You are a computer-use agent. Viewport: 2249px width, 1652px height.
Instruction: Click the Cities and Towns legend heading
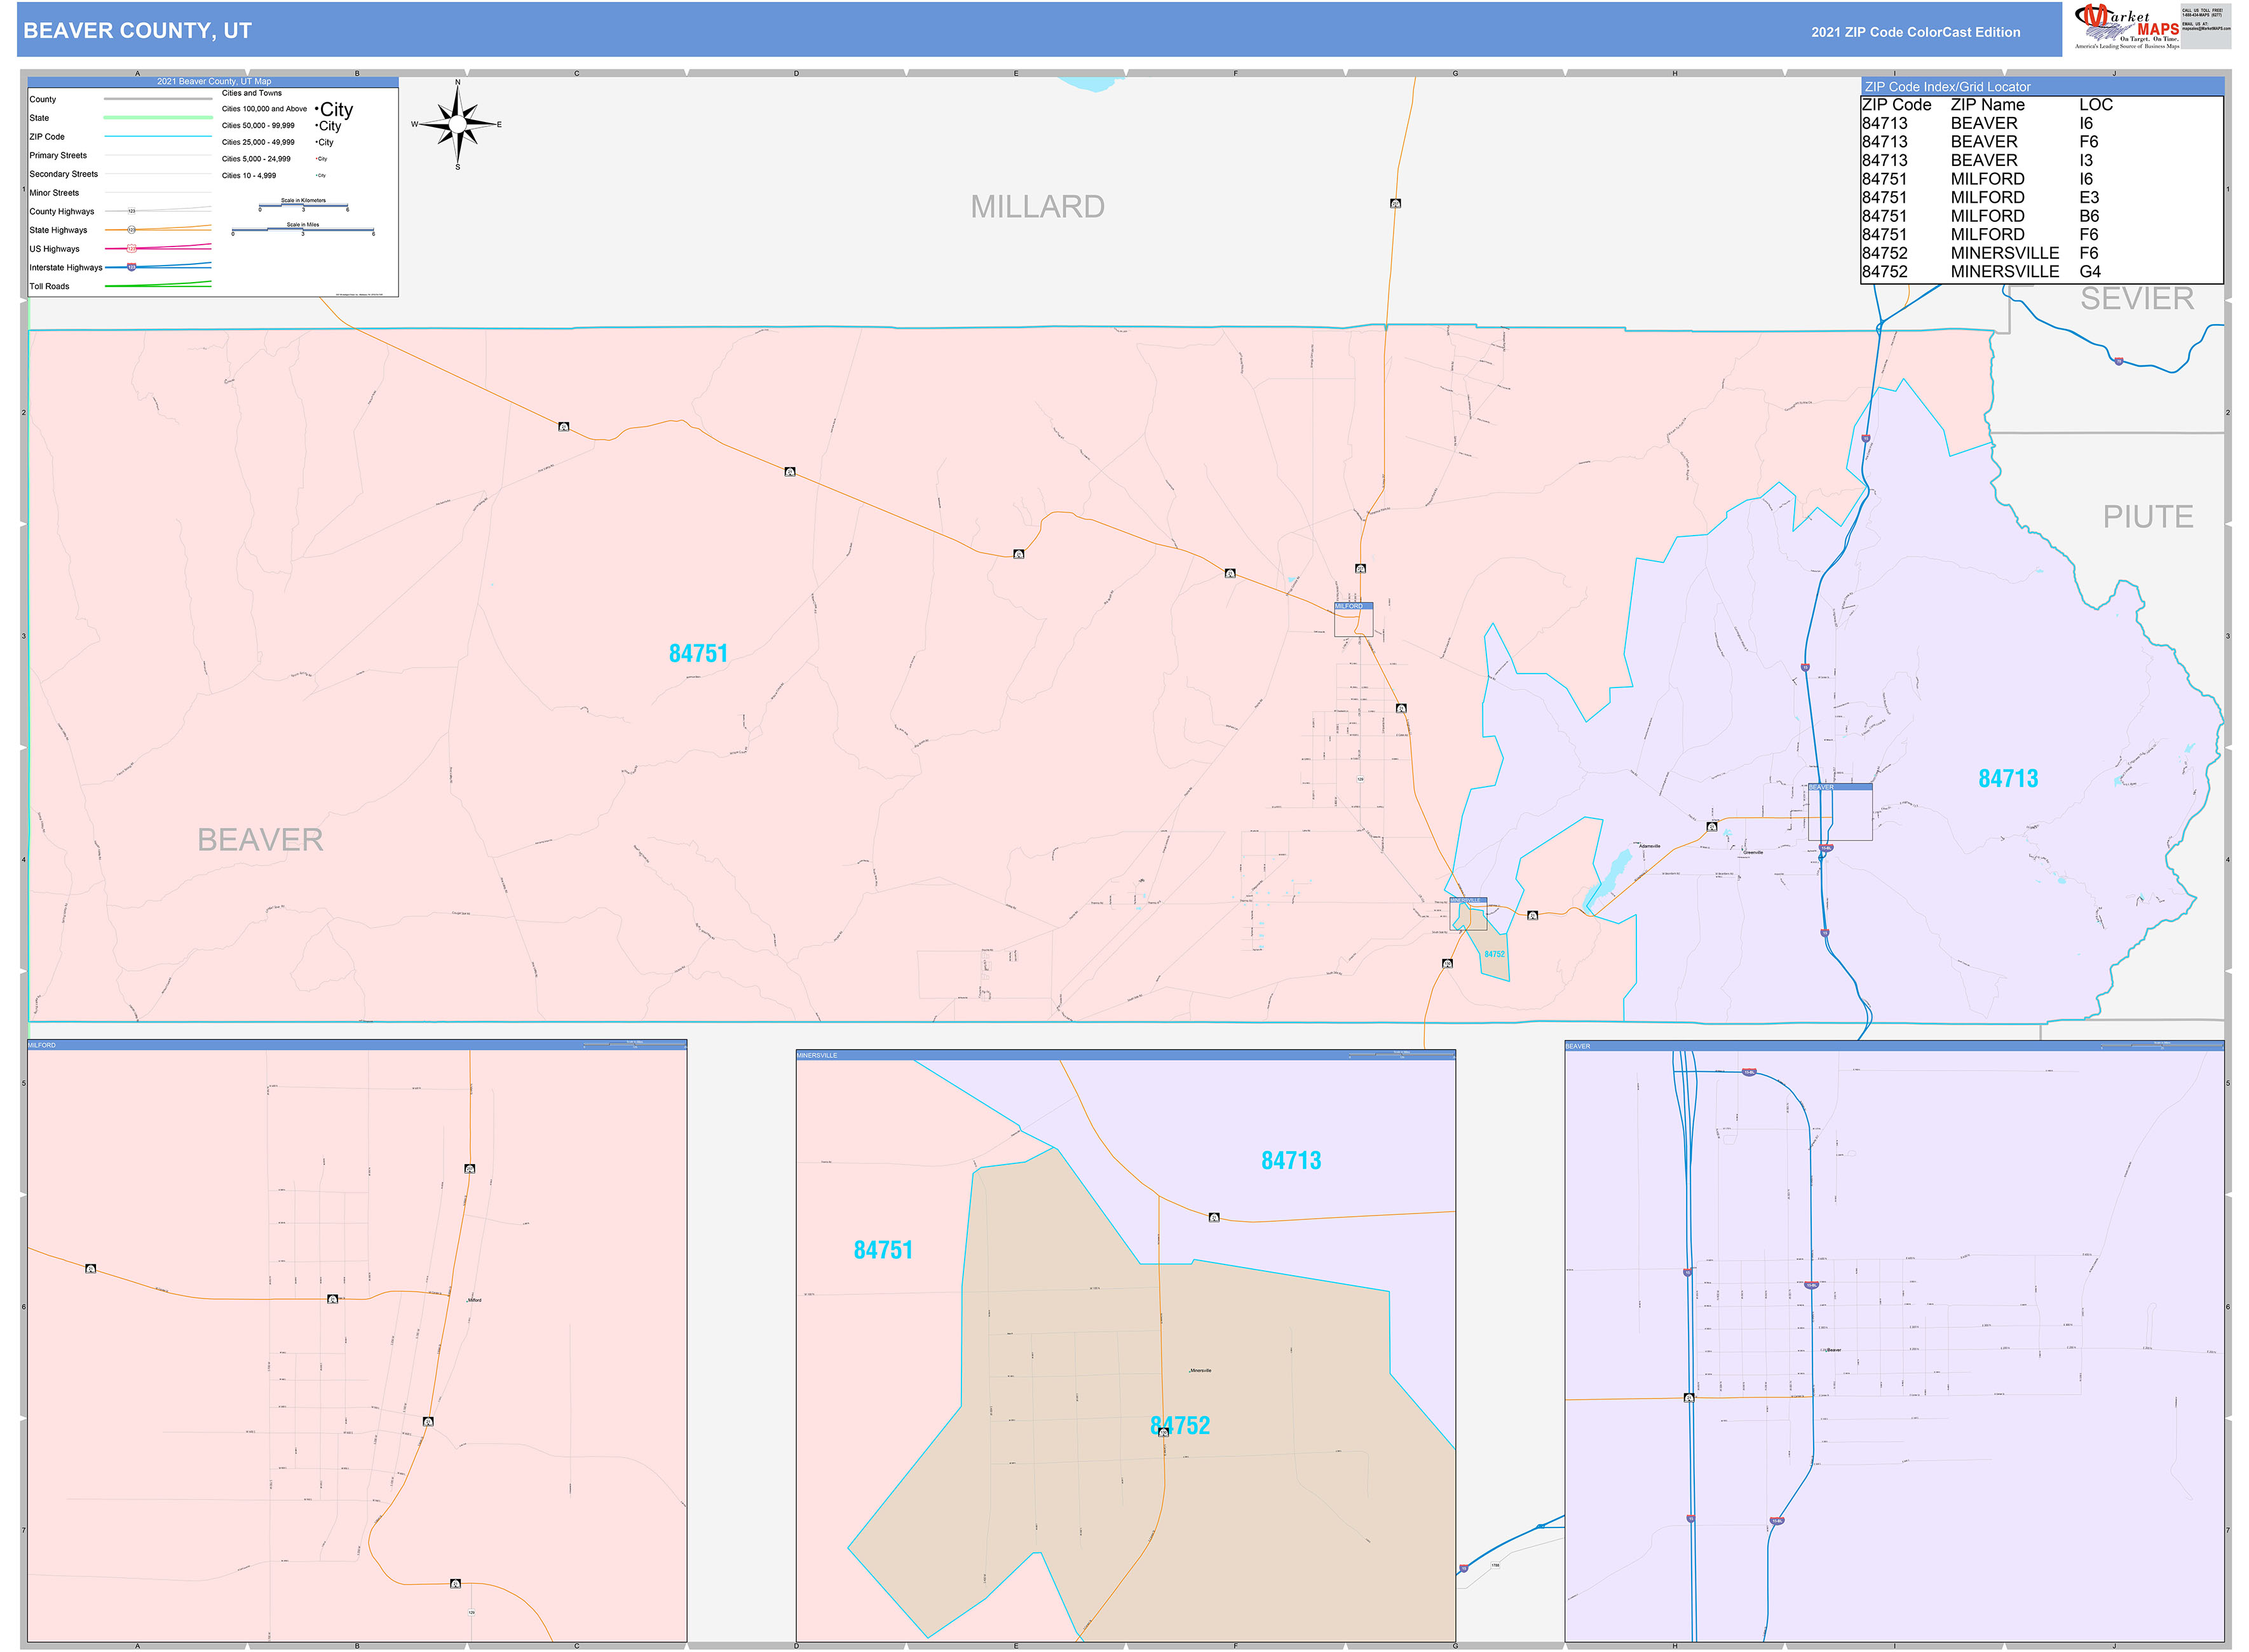click(251, 93)
